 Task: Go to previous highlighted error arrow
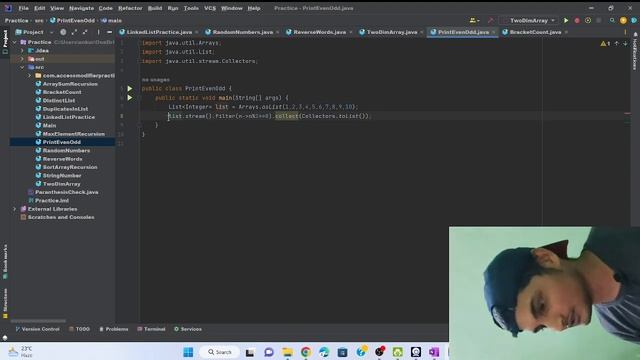[x=616, y=43]
